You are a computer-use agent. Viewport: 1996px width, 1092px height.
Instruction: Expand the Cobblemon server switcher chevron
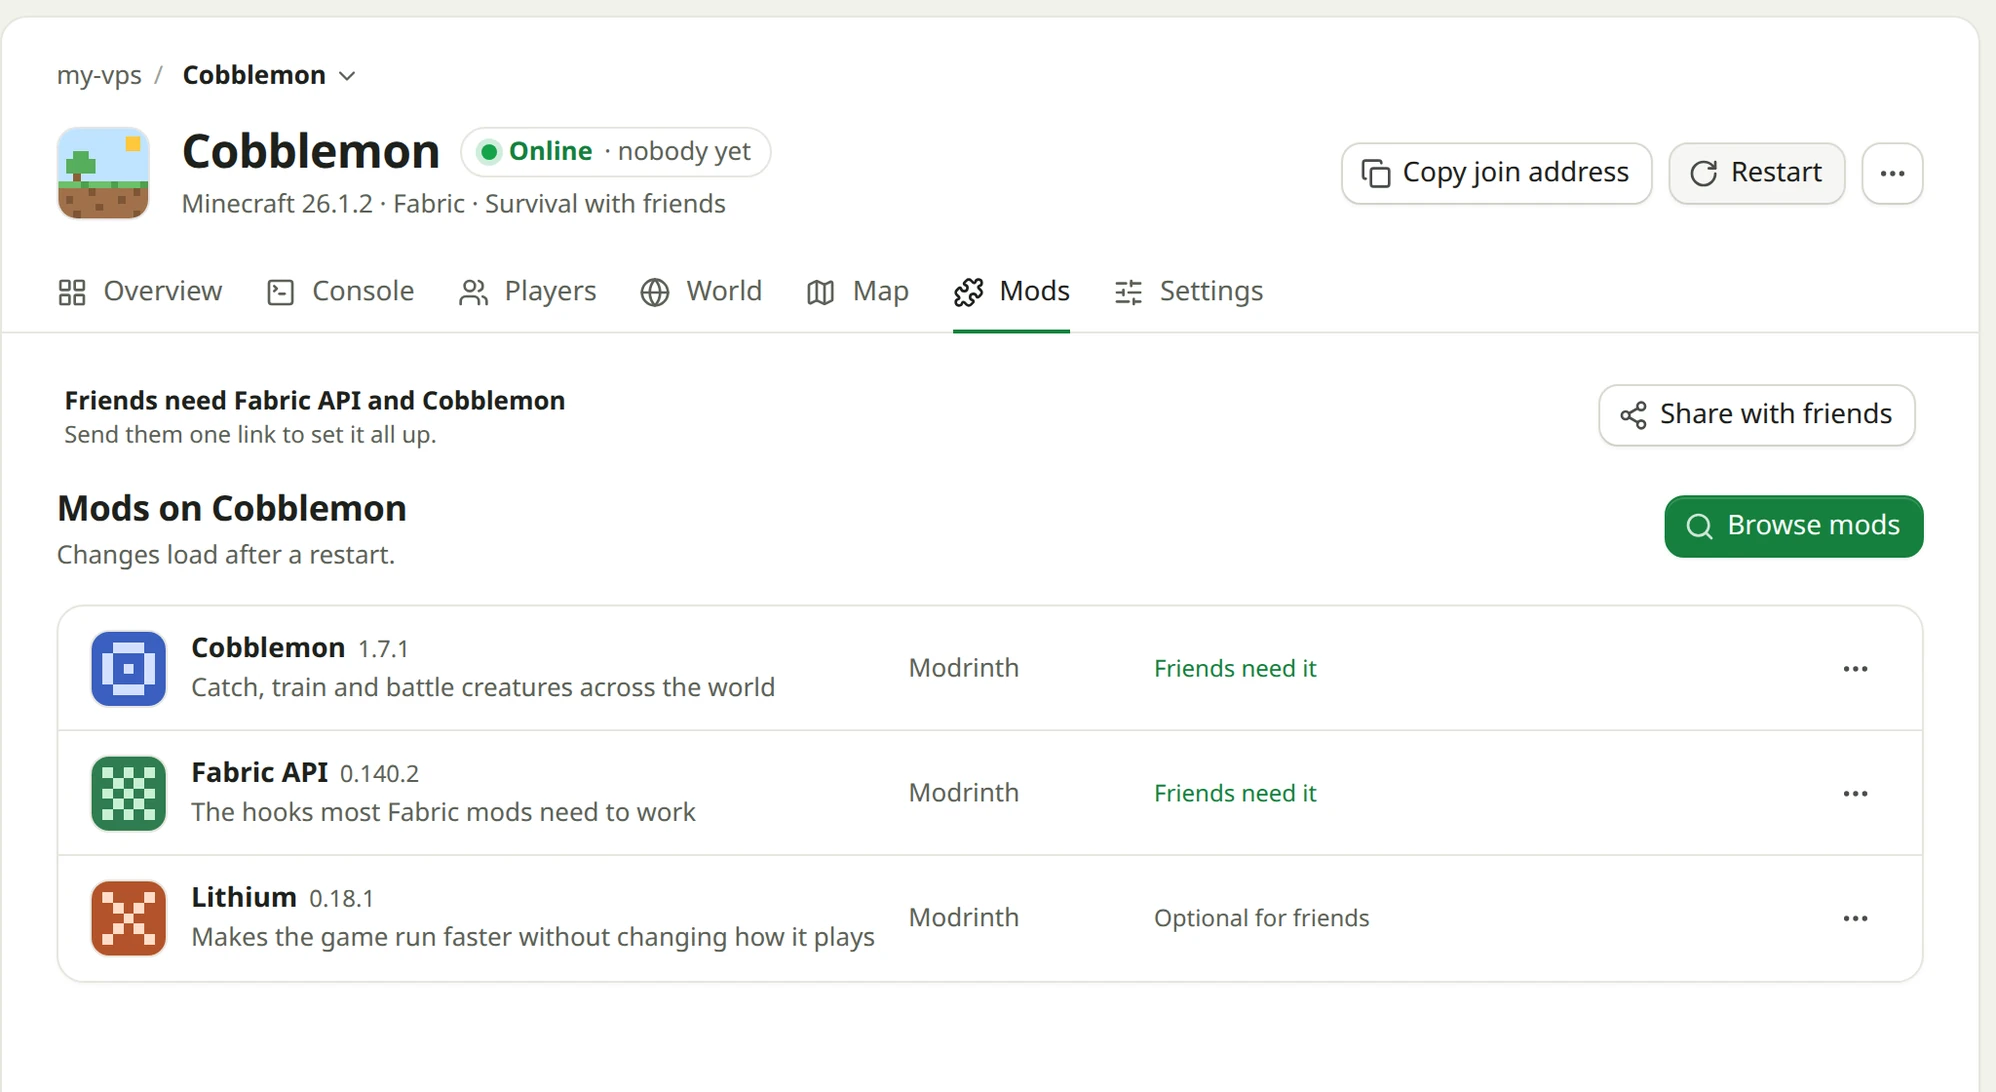pyautogui.click(x=347, y=76)
